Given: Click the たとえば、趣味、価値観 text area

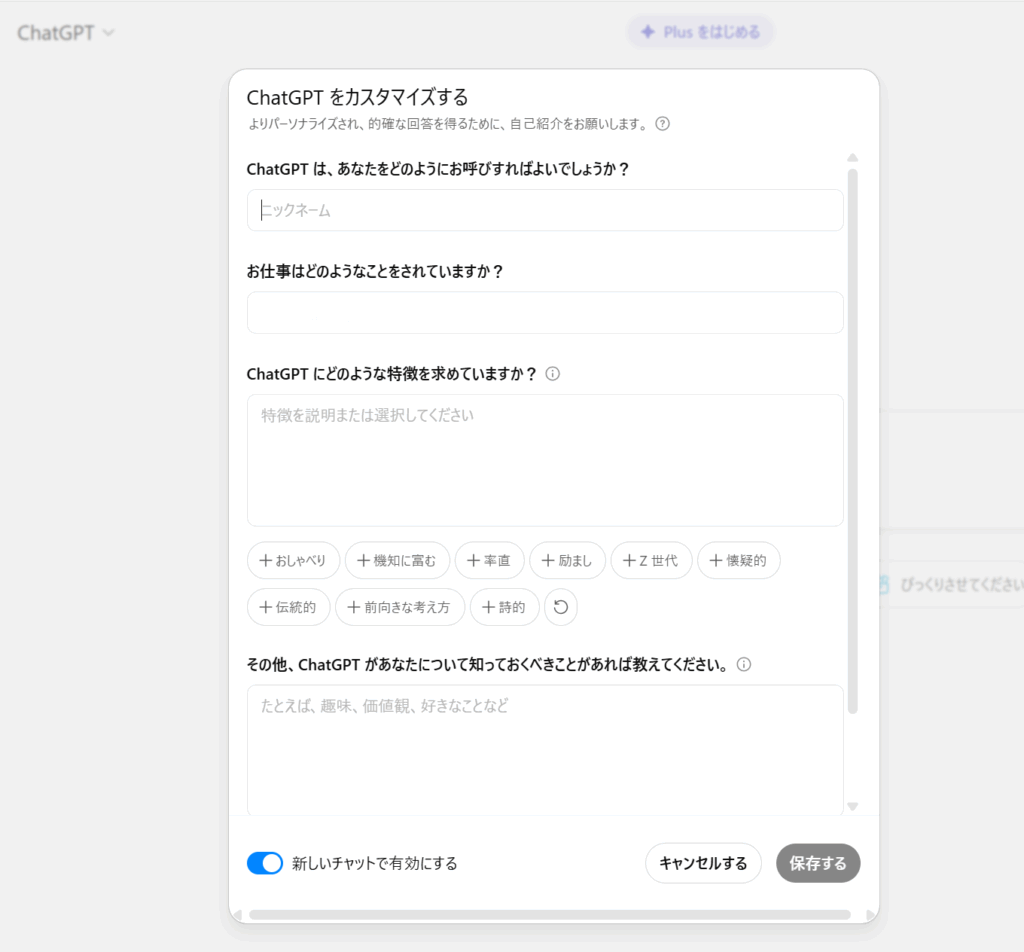Looking at the screenshot, I should 545,750.
